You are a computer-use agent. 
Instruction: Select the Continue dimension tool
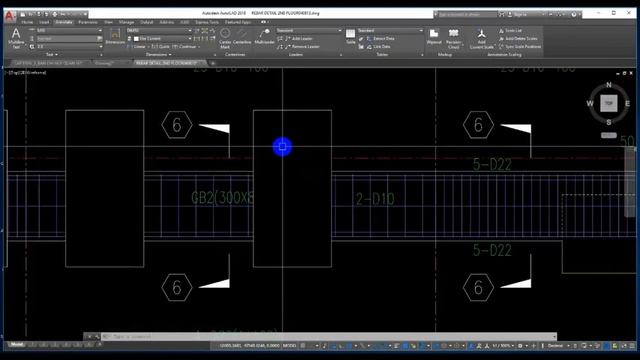click(x=184, y=47)
